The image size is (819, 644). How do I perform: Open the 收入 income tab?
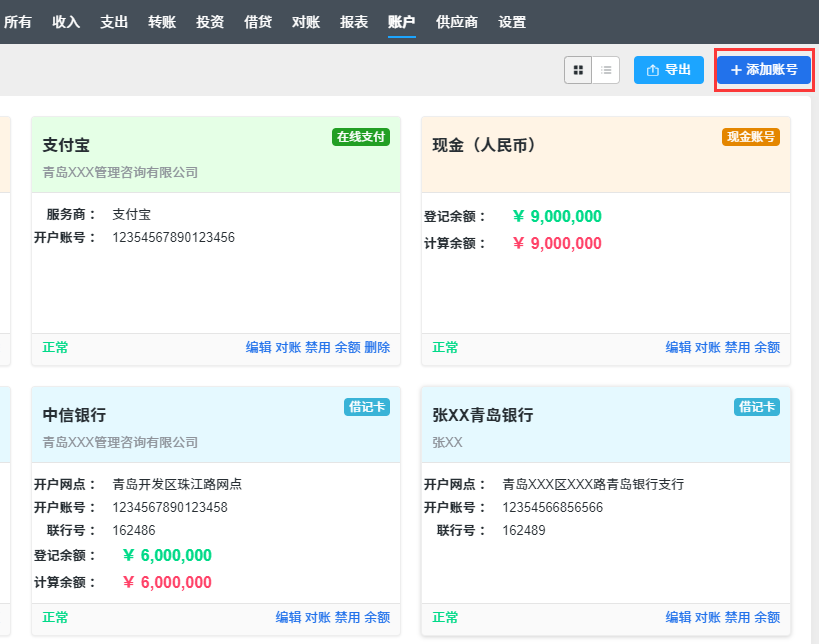pyautogui.click(x=66, y=22)
